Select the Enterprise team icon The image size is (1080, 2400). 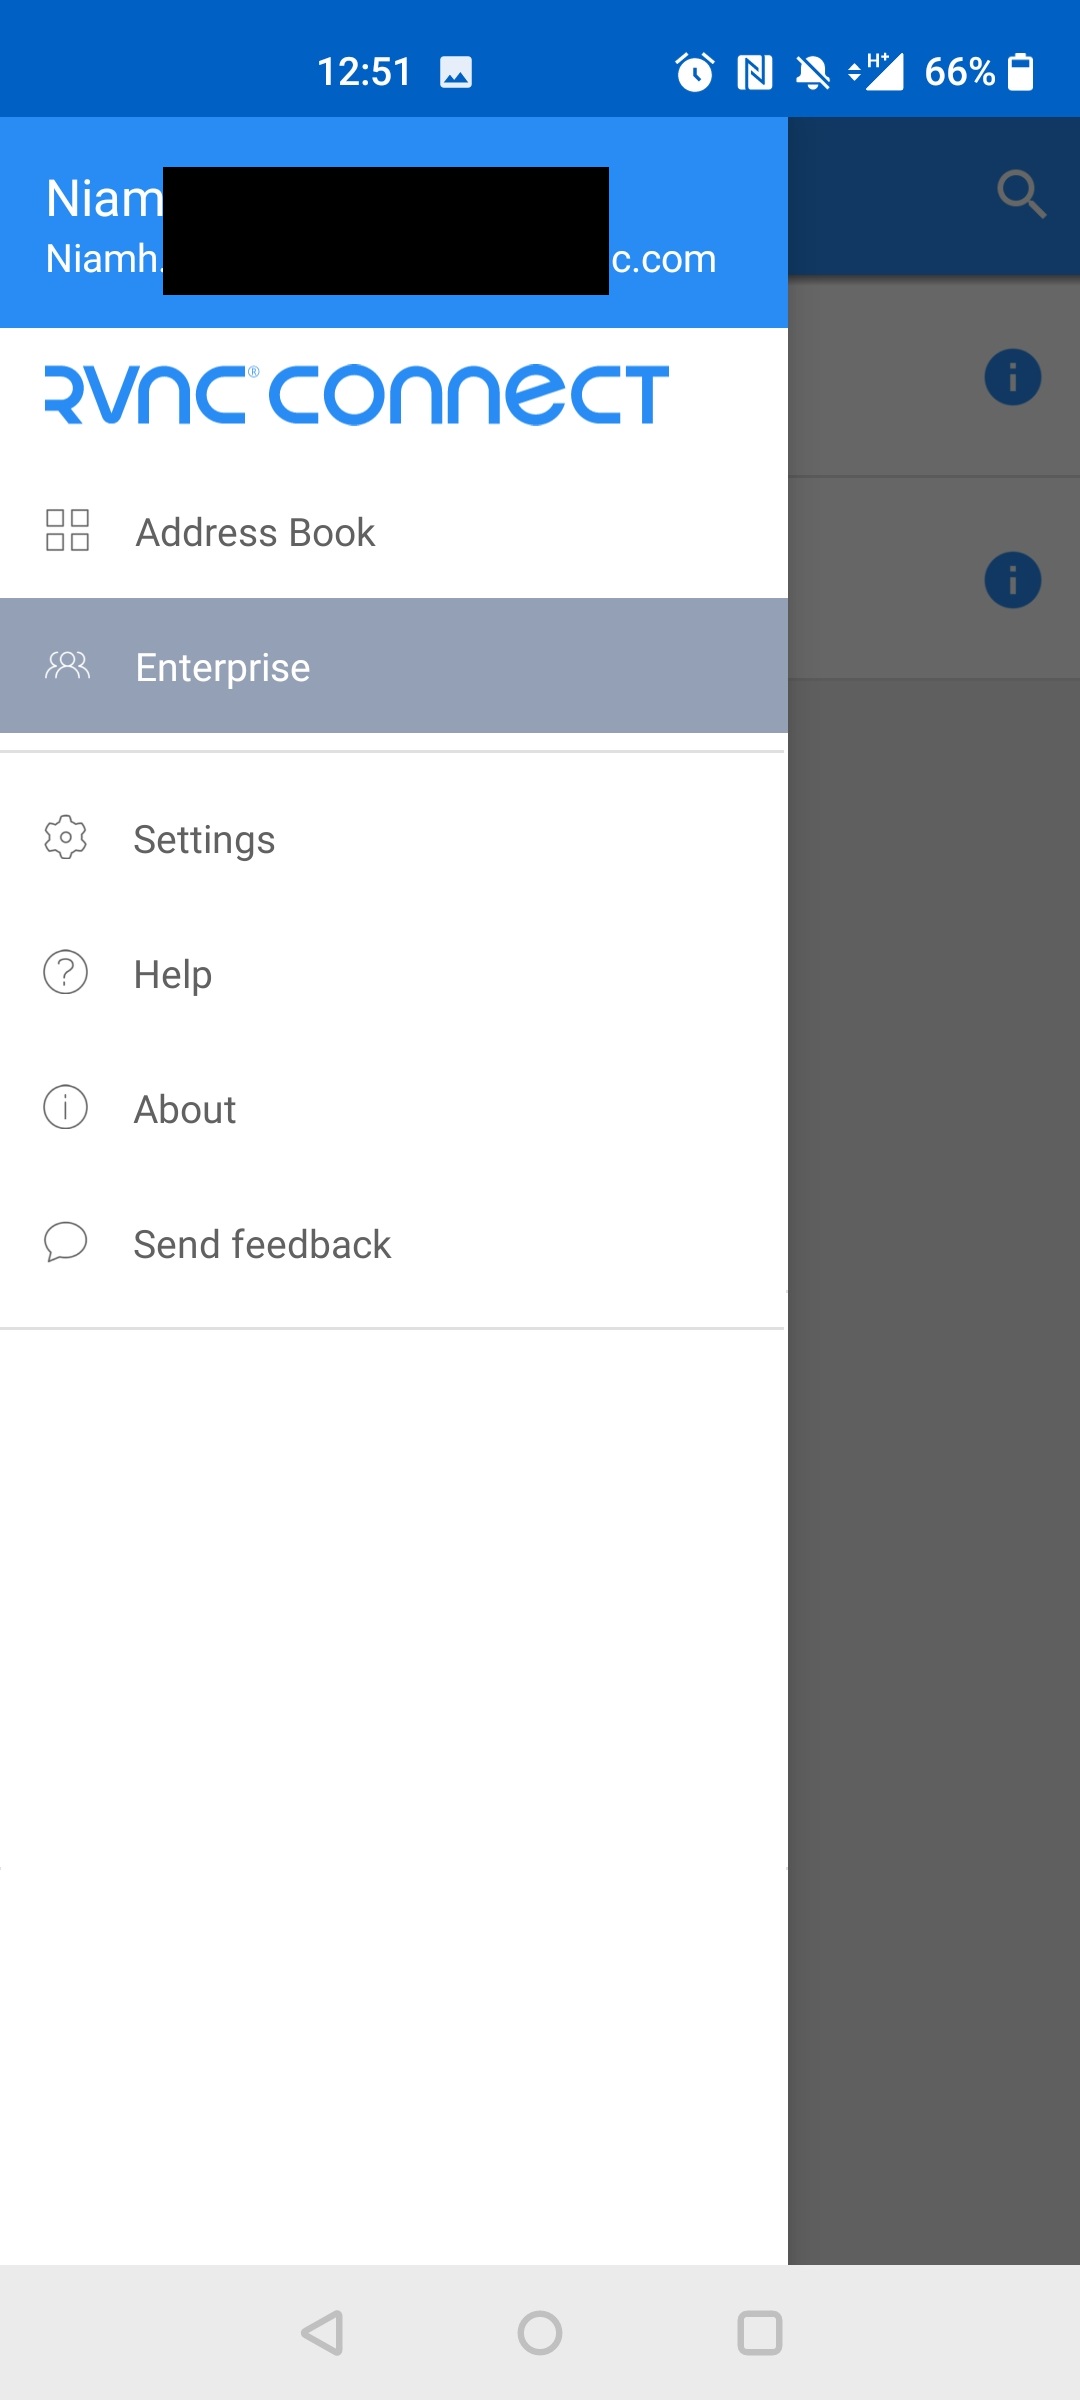pyautogui.click(x=66, y=666)
